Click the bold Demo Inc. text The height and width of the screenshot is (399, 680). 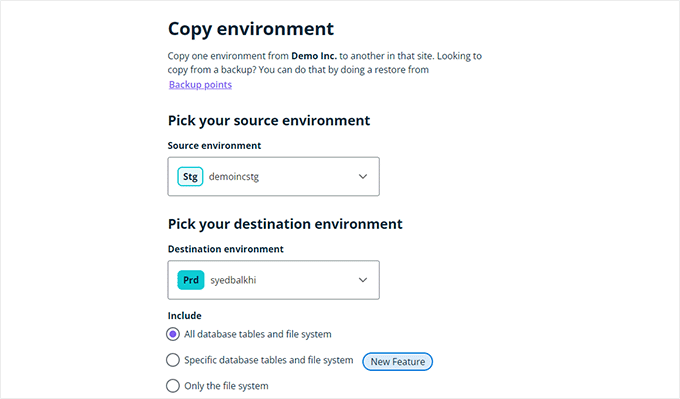click(x=314, y=56)
